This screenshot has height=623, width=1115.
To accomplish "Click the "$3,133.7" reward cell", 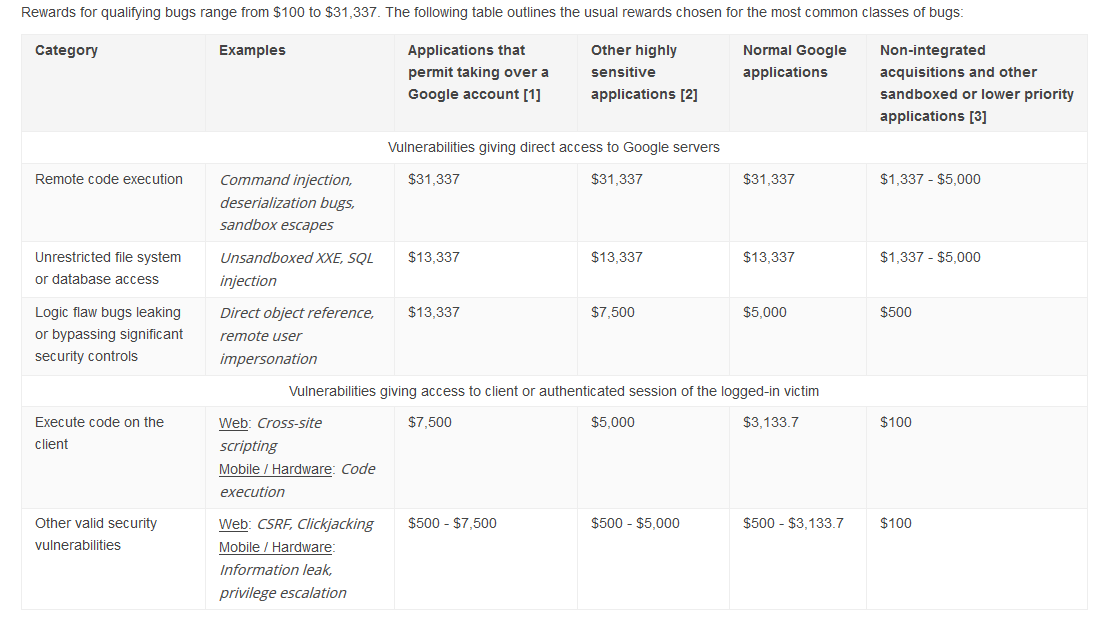I will coord(770,422).
